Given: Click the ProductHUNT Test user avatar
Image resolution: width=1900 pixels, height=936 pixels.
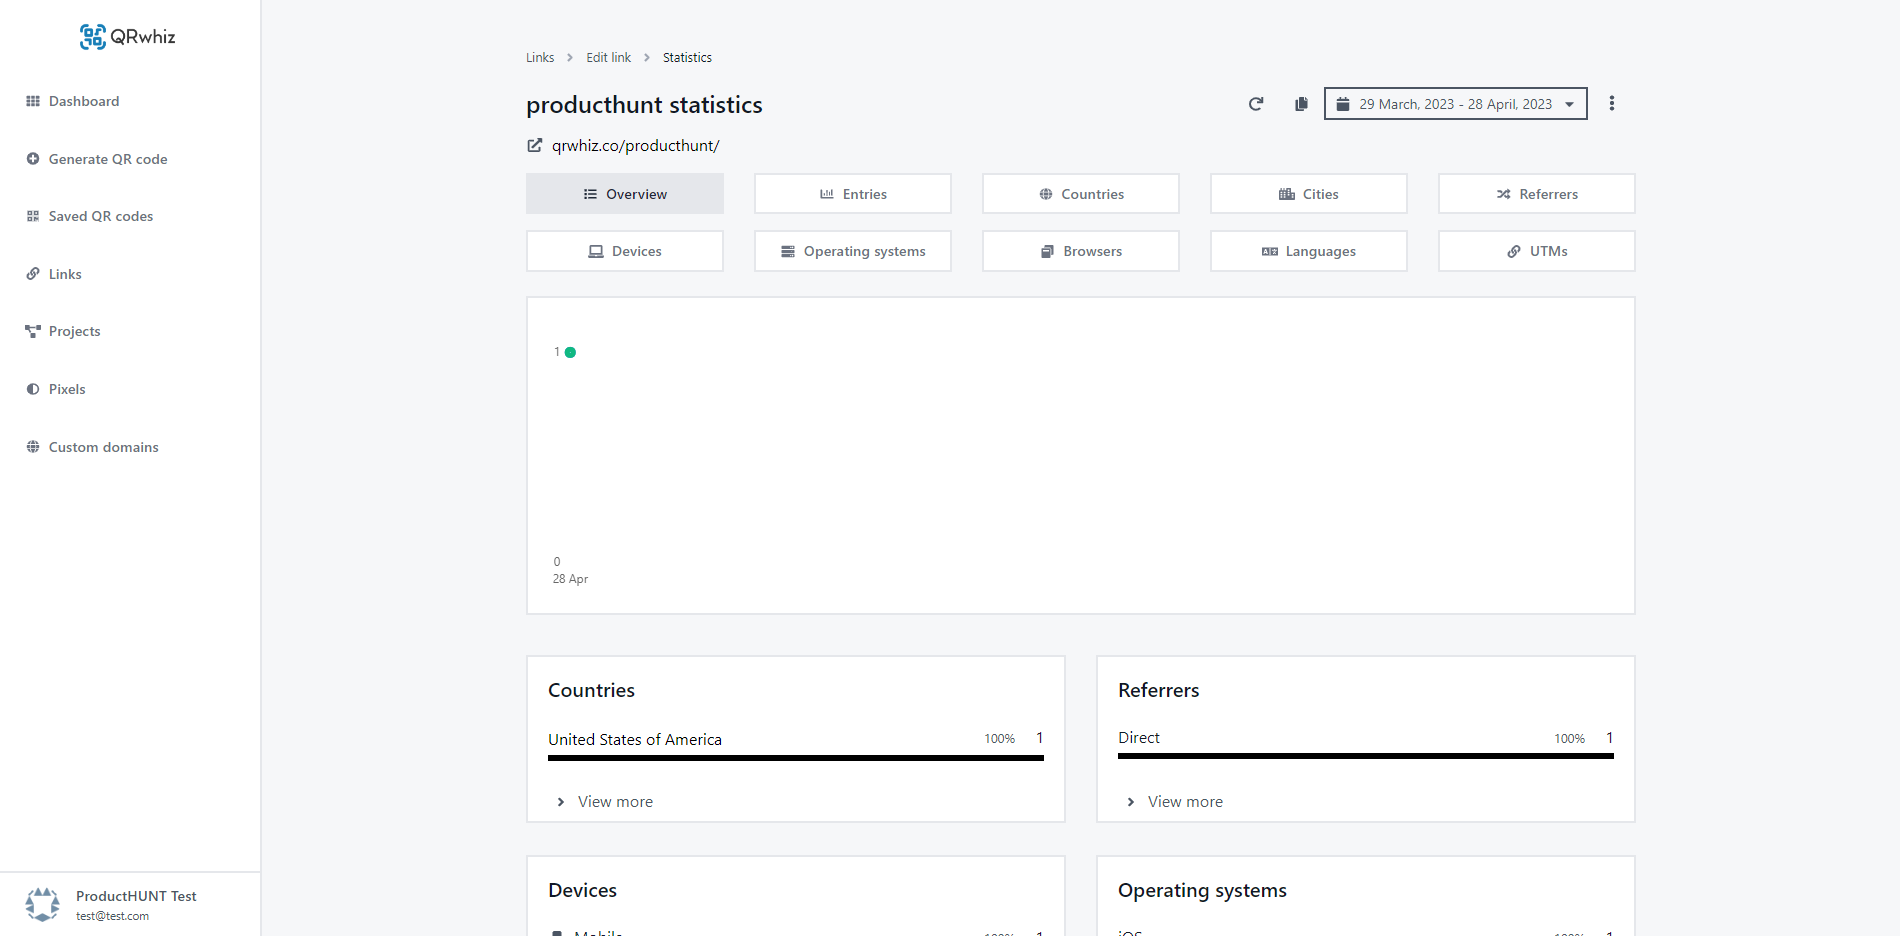Looking at the screenshot, I should pyautogui.click(x=42, y=905).
